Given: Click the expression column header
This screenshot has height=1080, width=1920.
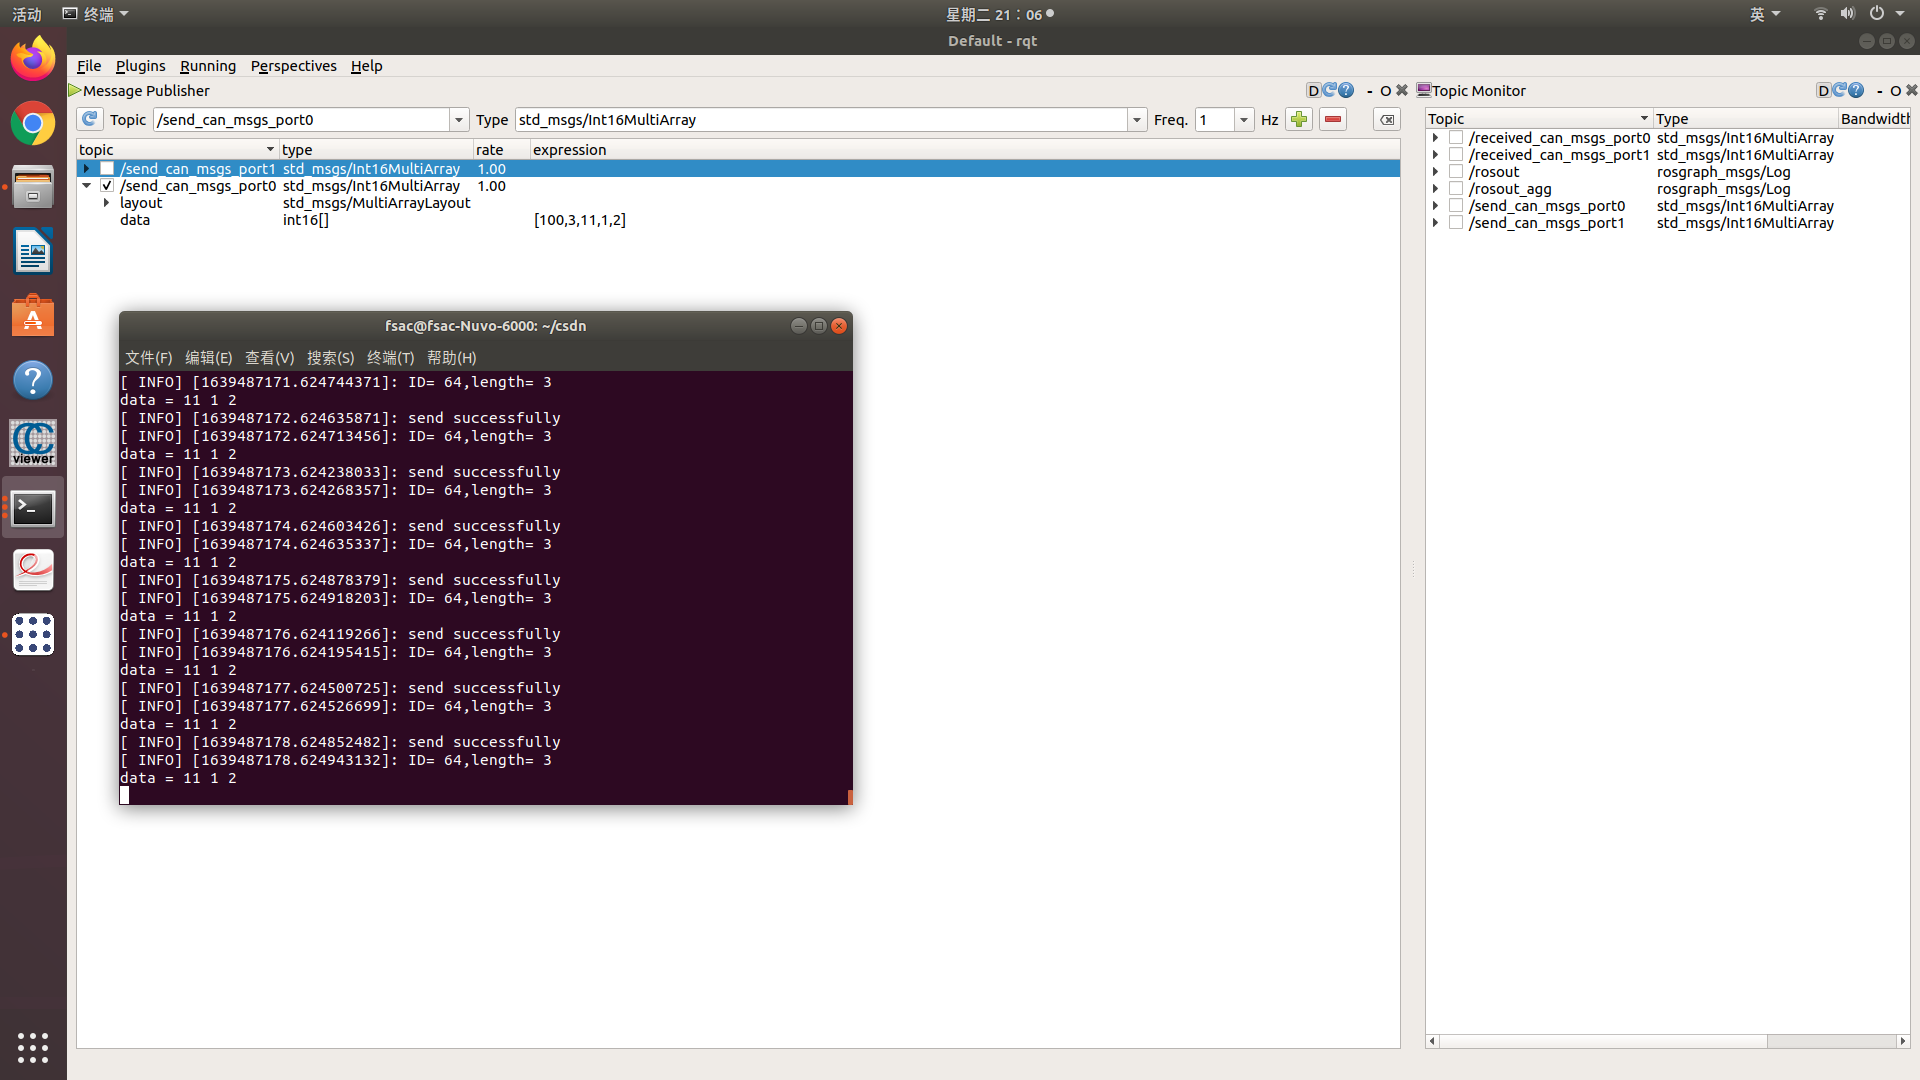Looking at the screenshot, I should (x=569, y=150).
